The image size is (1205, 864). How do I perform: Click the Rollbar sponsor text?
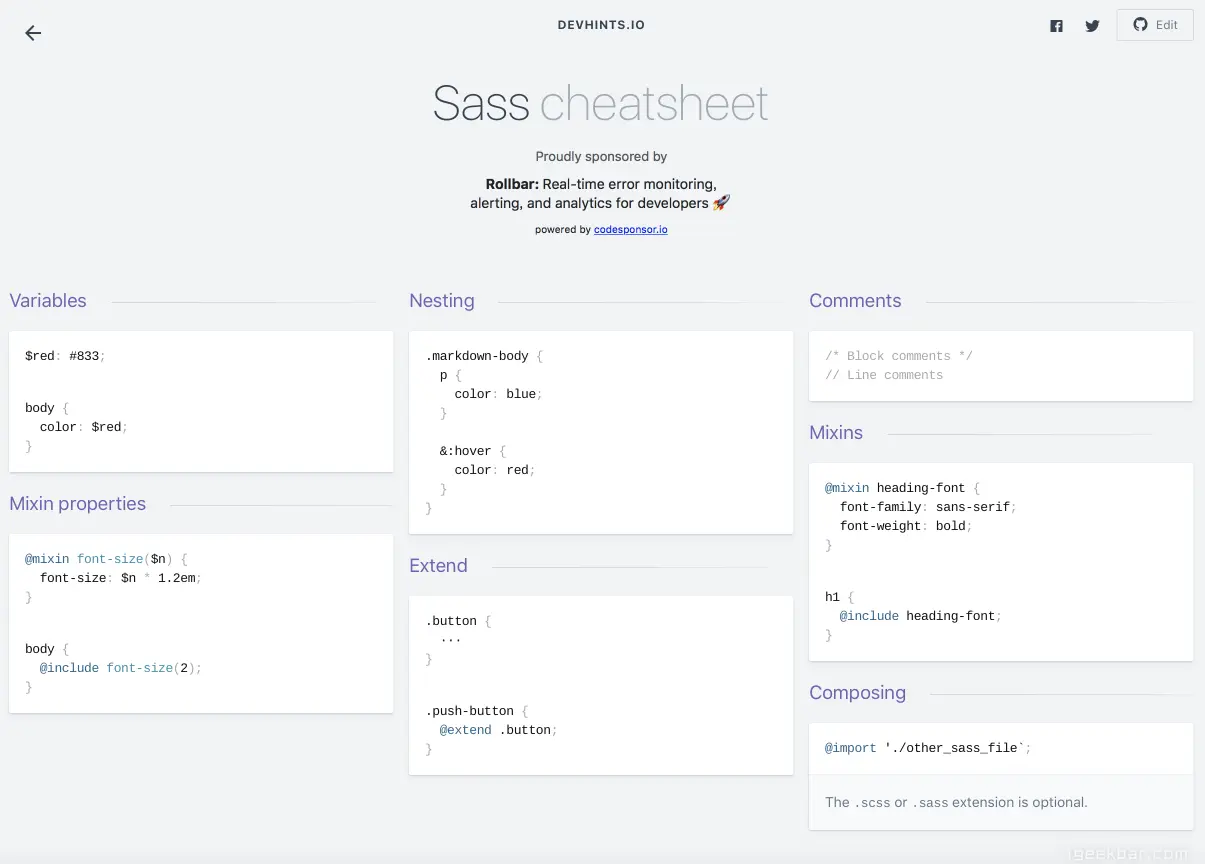pyautogui.click(x=600, y=194)
